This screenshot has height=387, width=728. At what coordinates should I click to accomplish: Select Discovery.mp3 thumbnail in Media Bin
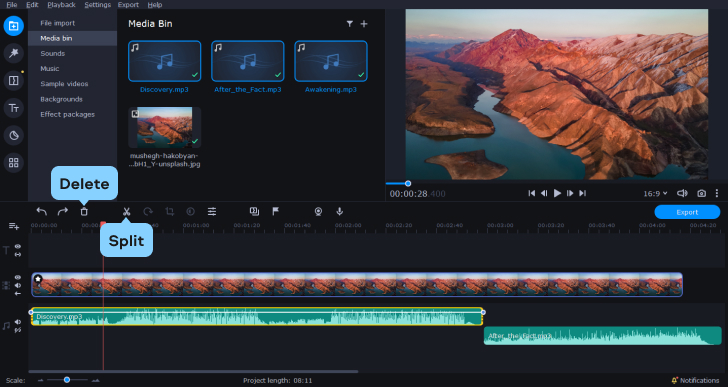(164, 61)
